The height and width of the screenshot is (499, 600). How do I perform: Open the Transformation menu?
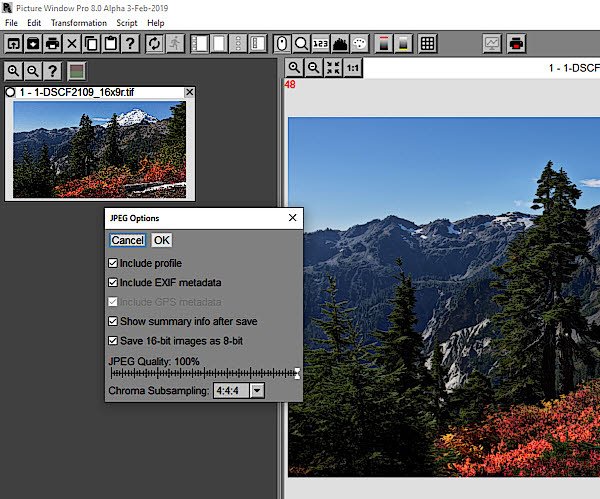78,22
